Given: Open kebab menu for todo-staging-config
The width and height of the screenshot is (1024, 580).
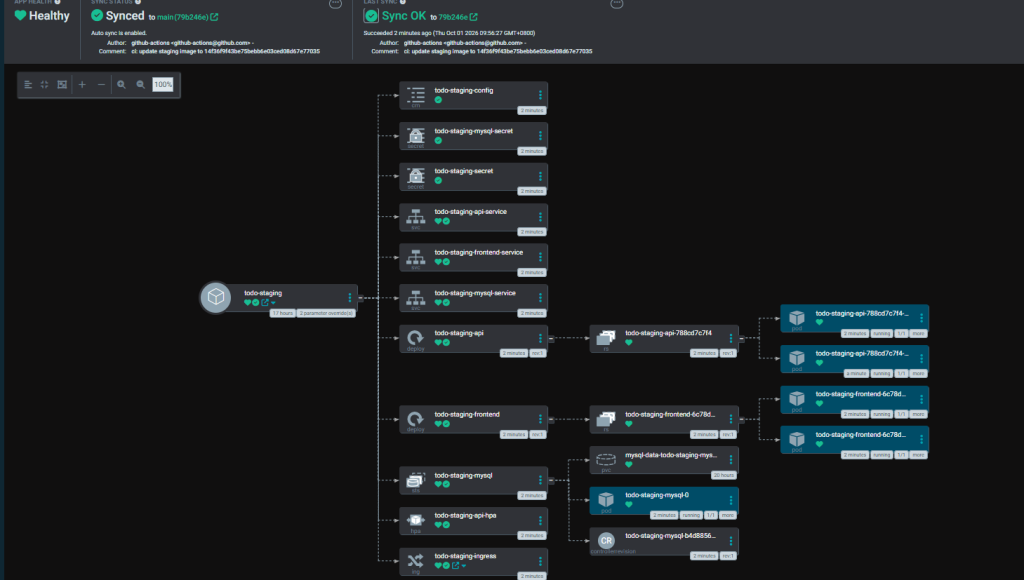Looking at the screenshot, I should [x=540, y=95].
